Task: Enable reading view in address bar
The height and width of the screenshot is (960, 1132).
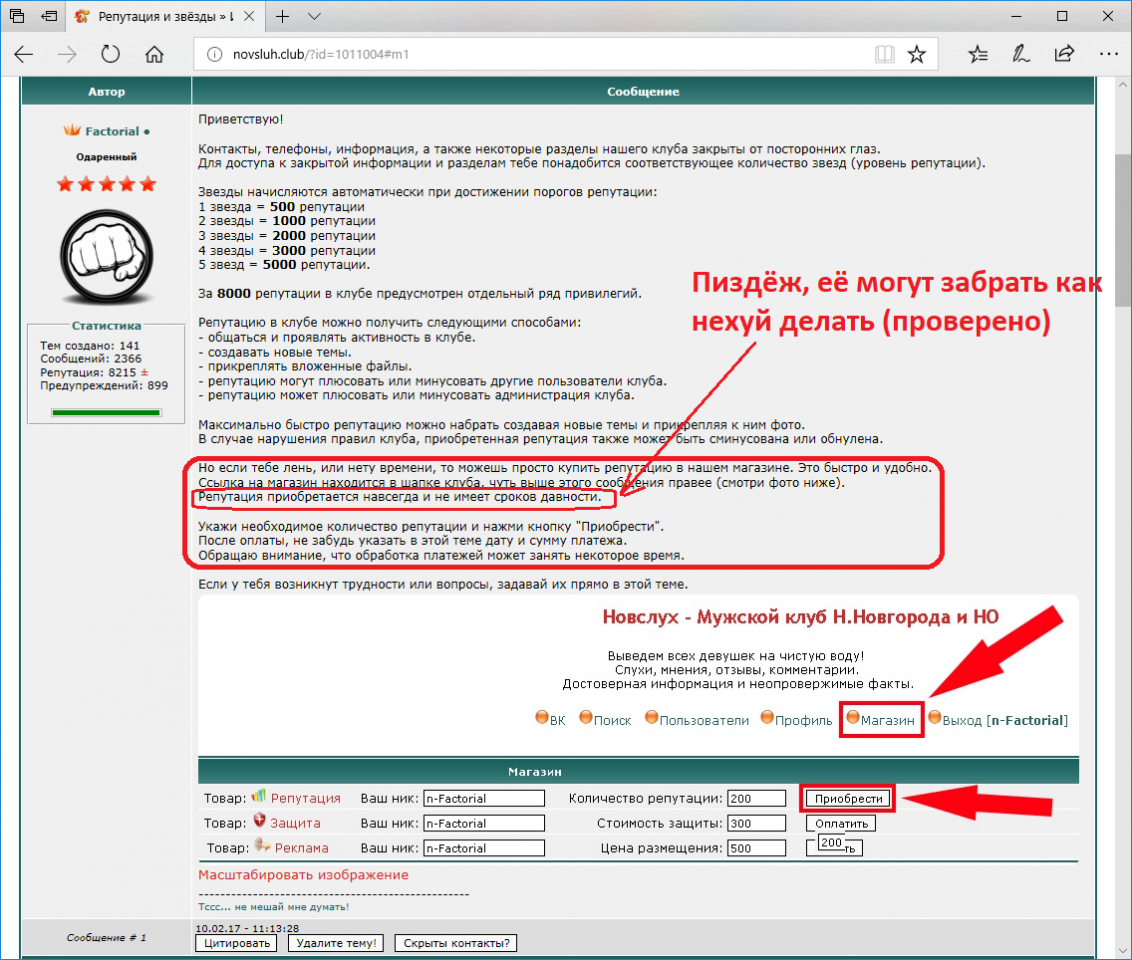Action: [x=883, y=54]
